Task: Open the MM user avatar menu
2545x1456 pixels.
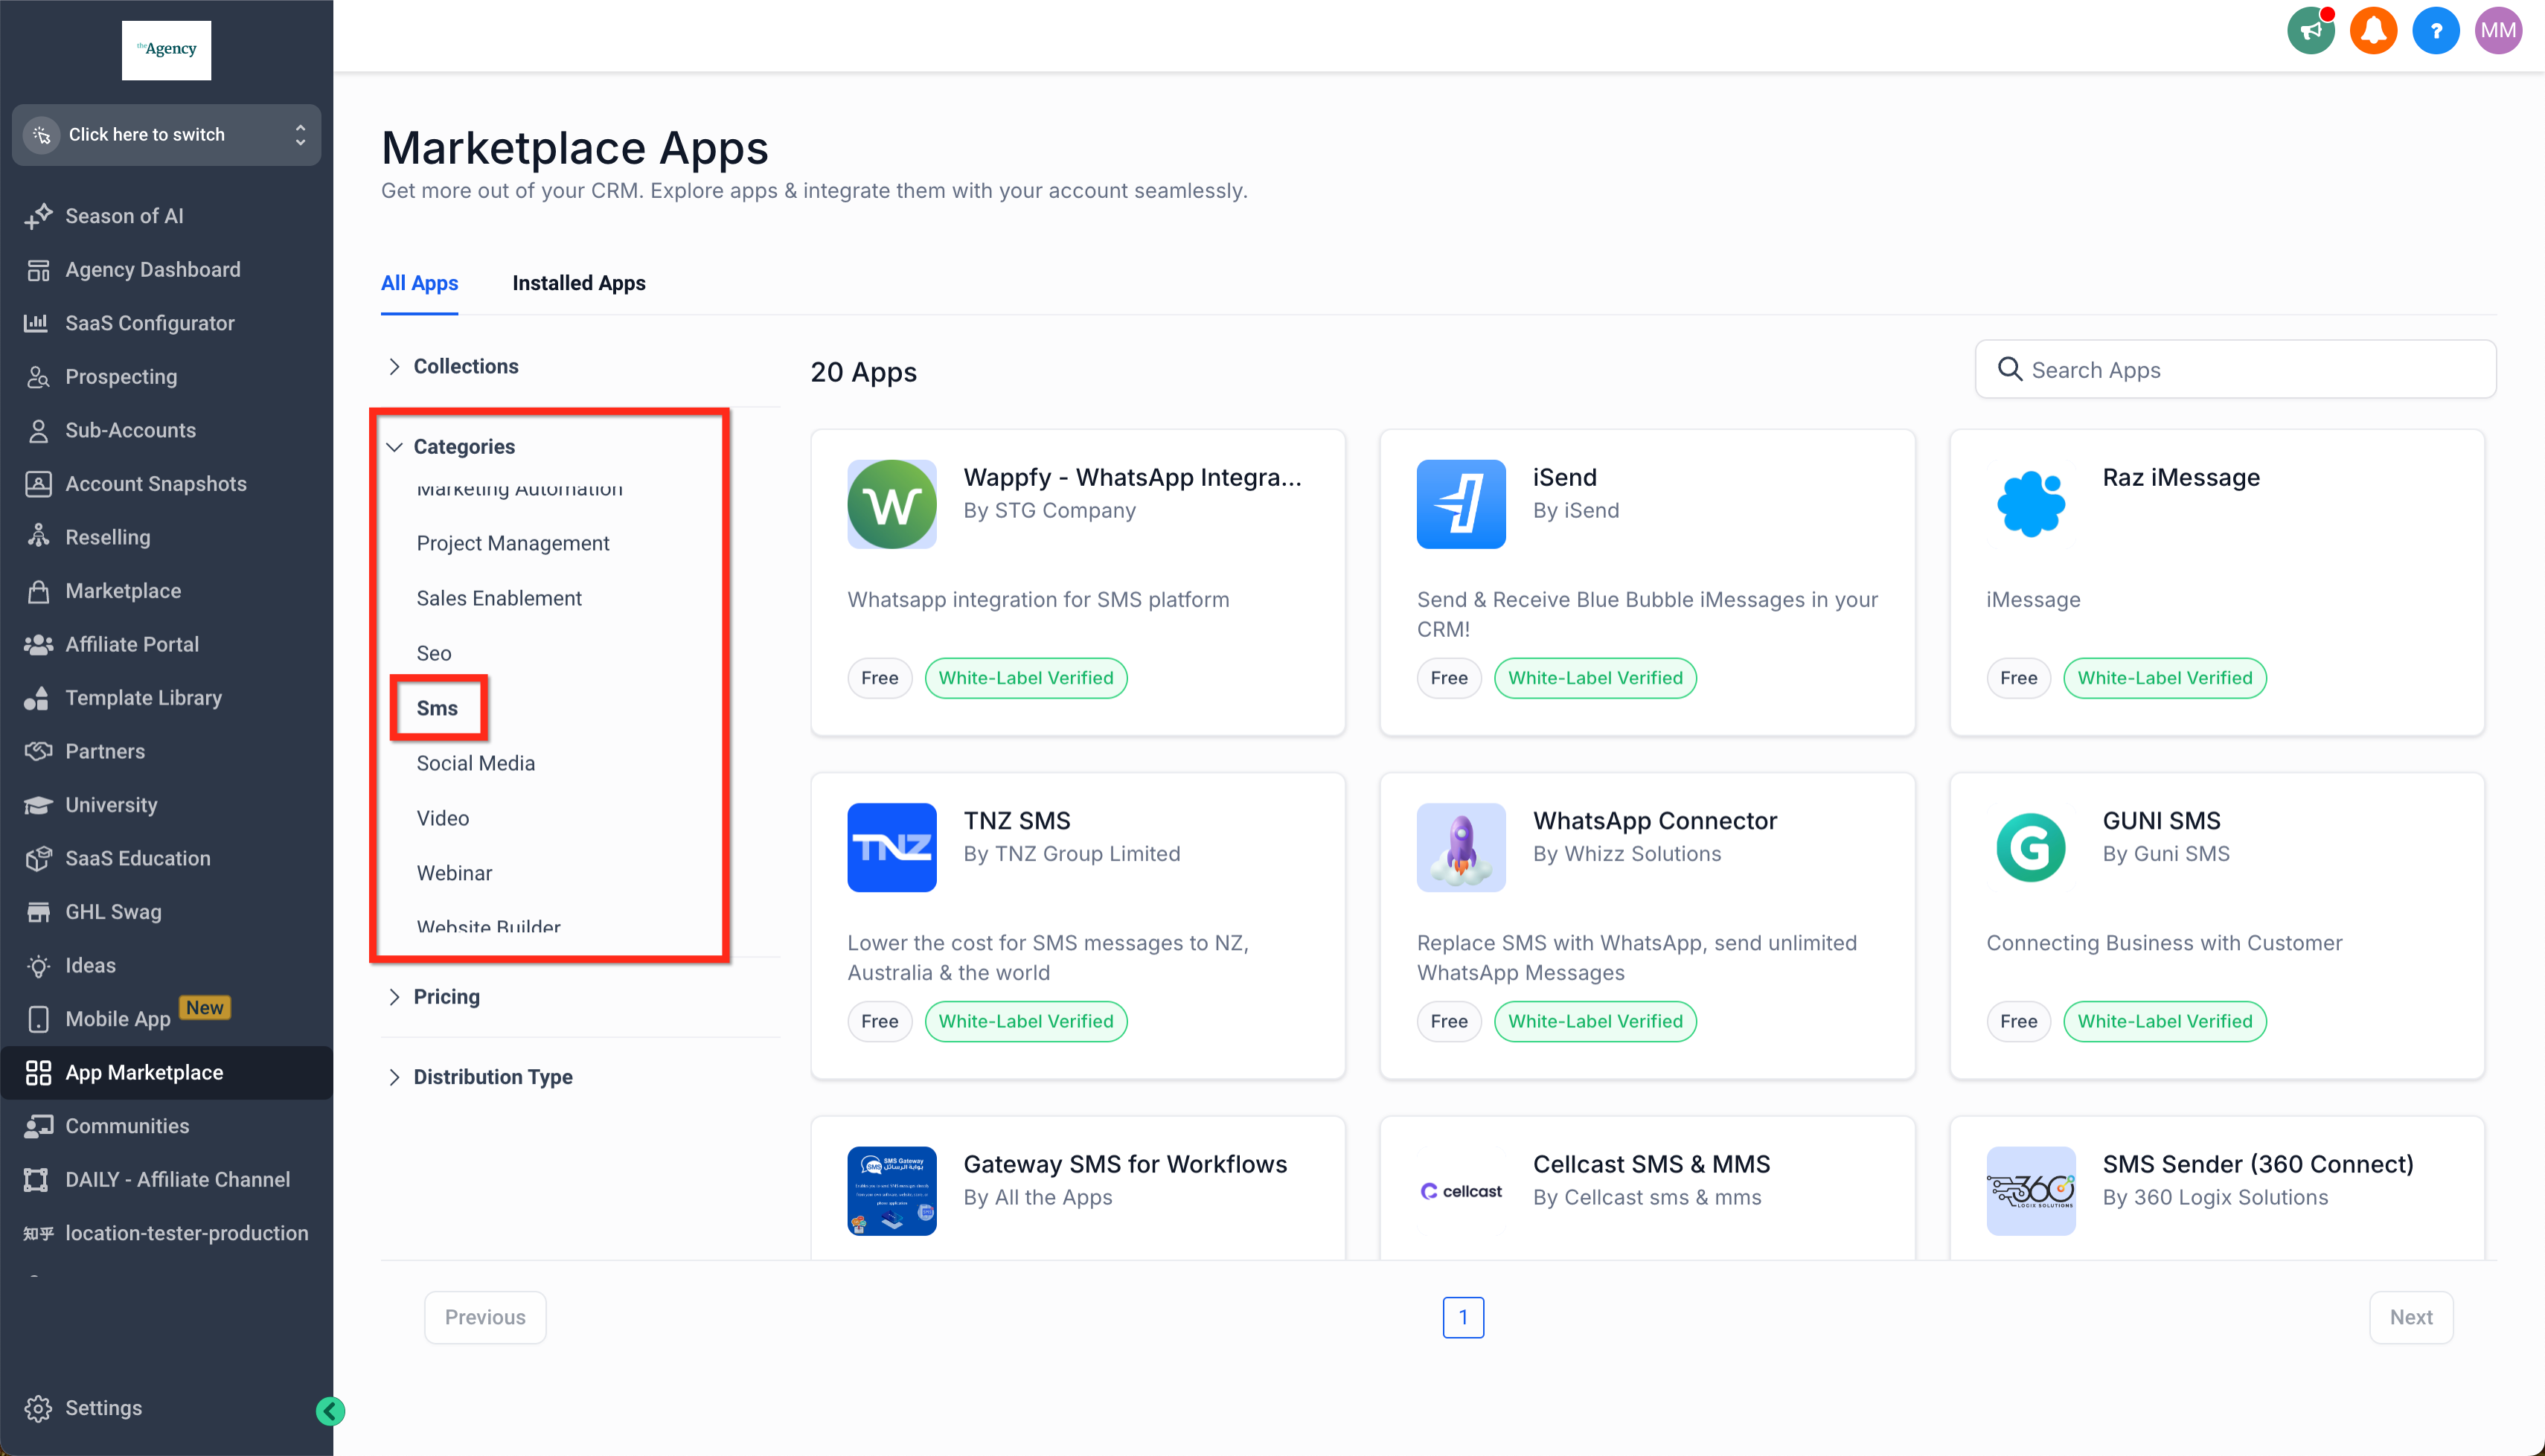Action: (x=2498, y=31)
